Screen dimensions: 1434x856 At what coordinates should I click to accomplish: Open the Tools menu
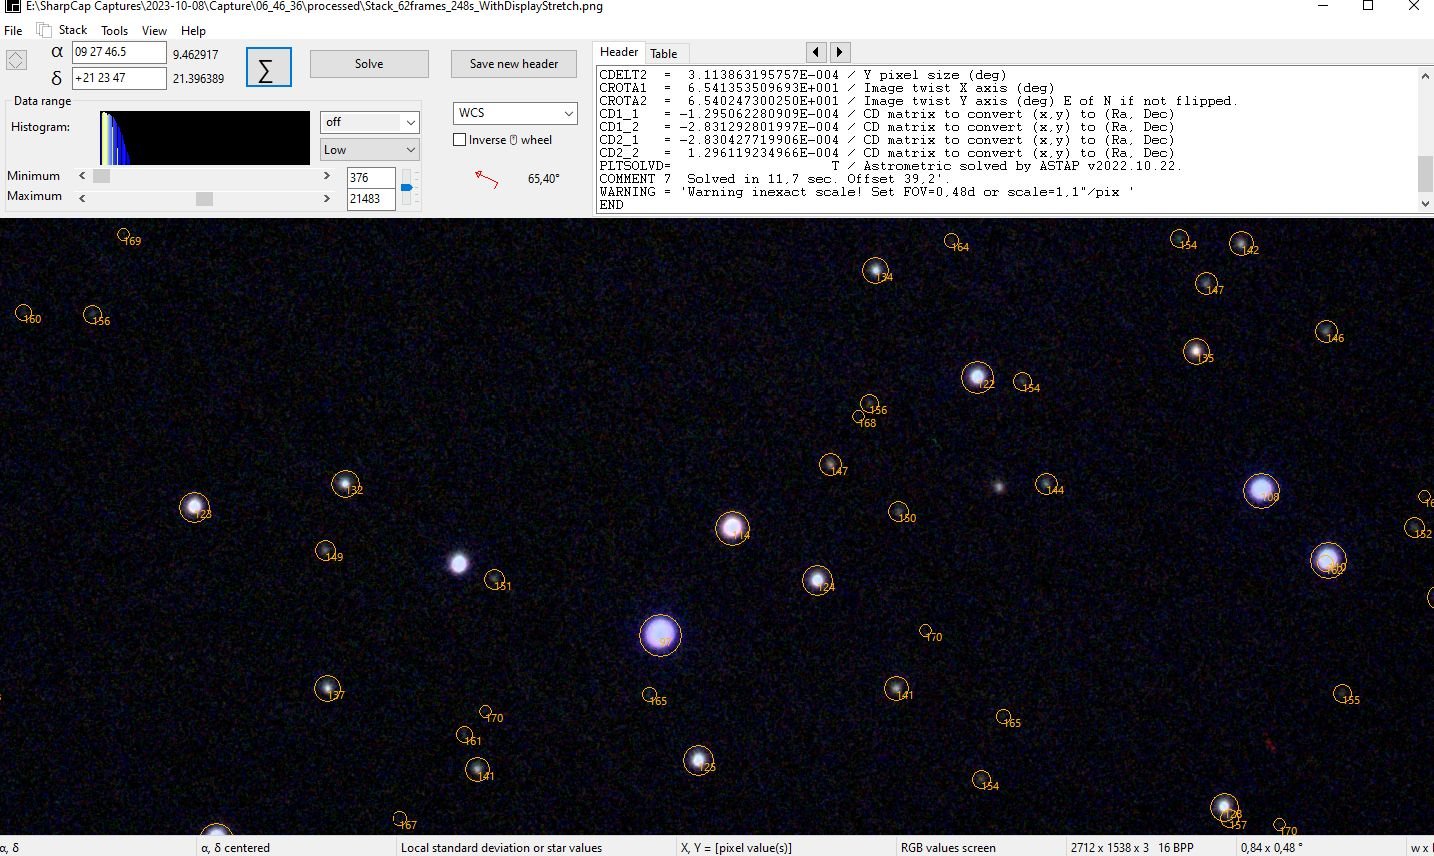pyautogui.click(x=114, y=31)
